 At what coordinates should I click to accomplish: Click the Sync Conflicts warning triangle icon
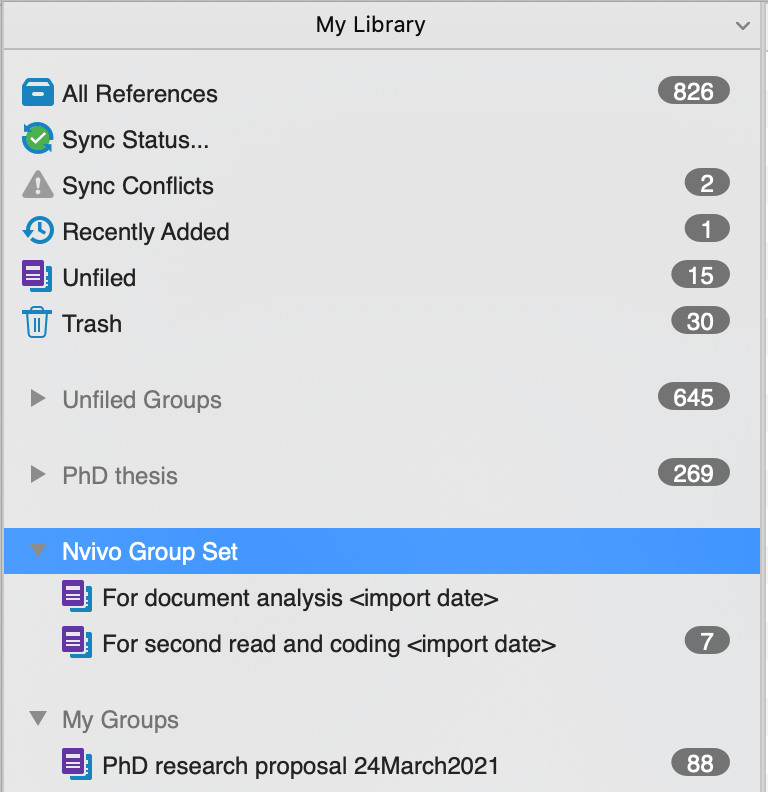[x=37, y=185]
